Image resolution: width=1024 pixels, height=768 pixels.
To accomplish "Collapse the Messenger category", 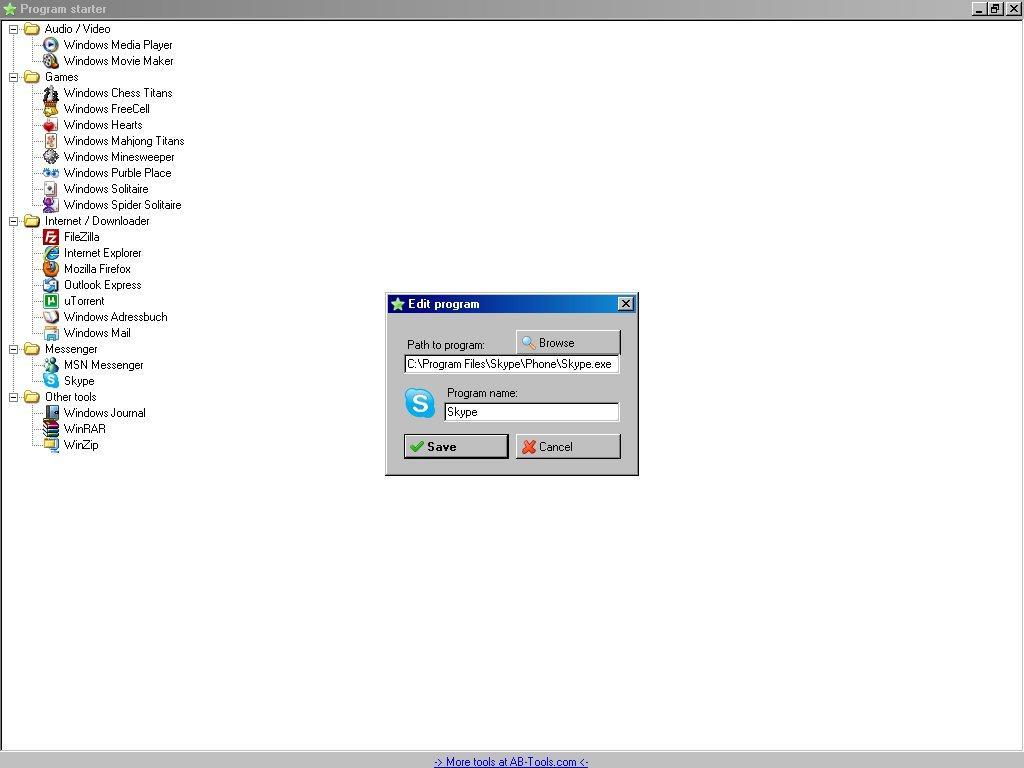I will coord(13,349).
